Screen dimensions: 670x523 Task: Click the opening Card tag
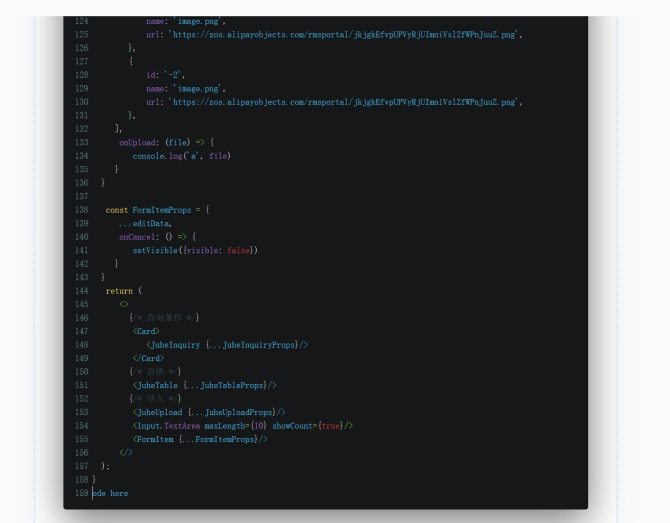click(146, 331)
